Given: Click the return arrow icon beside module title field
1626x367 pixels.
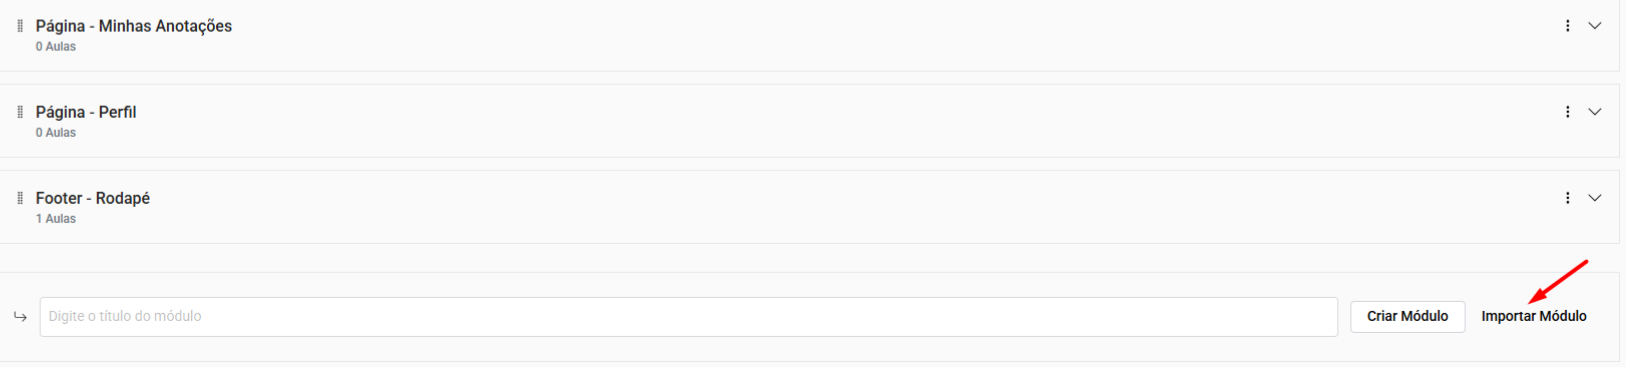Looking at the screenshot, I should pyautogui.click(x=20, y=317).
